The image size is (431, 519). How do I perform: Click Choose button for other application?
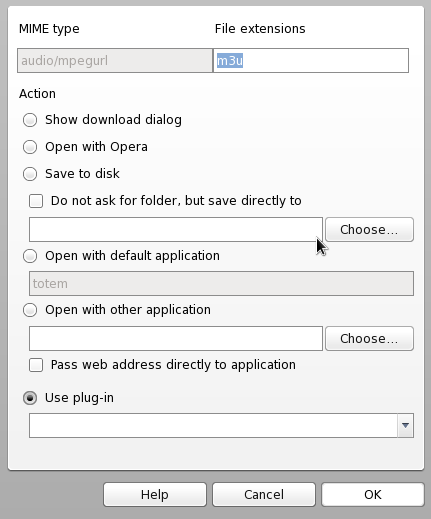pos(369,338)
